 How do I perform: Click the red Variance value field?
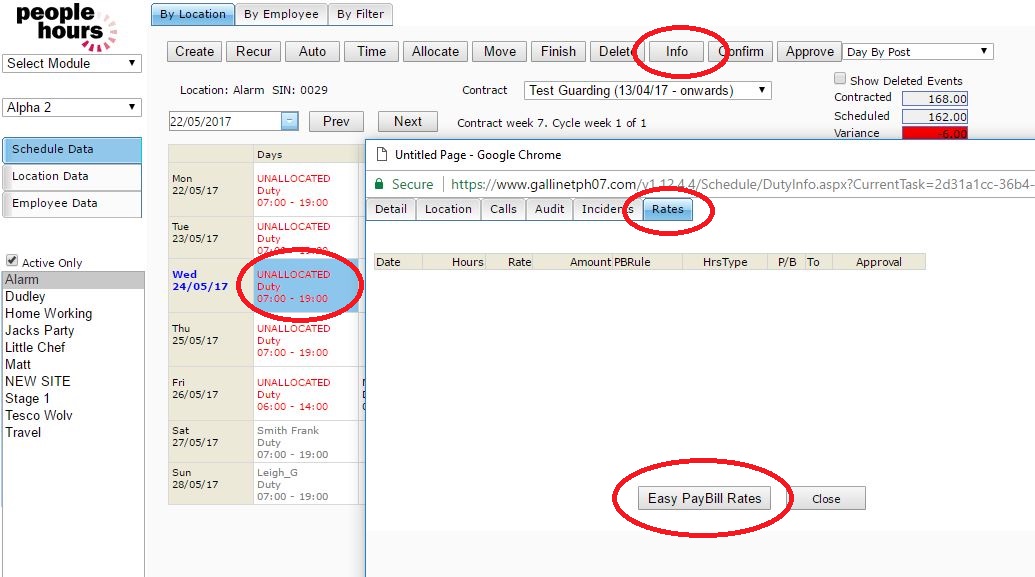[x=934, y=133]
